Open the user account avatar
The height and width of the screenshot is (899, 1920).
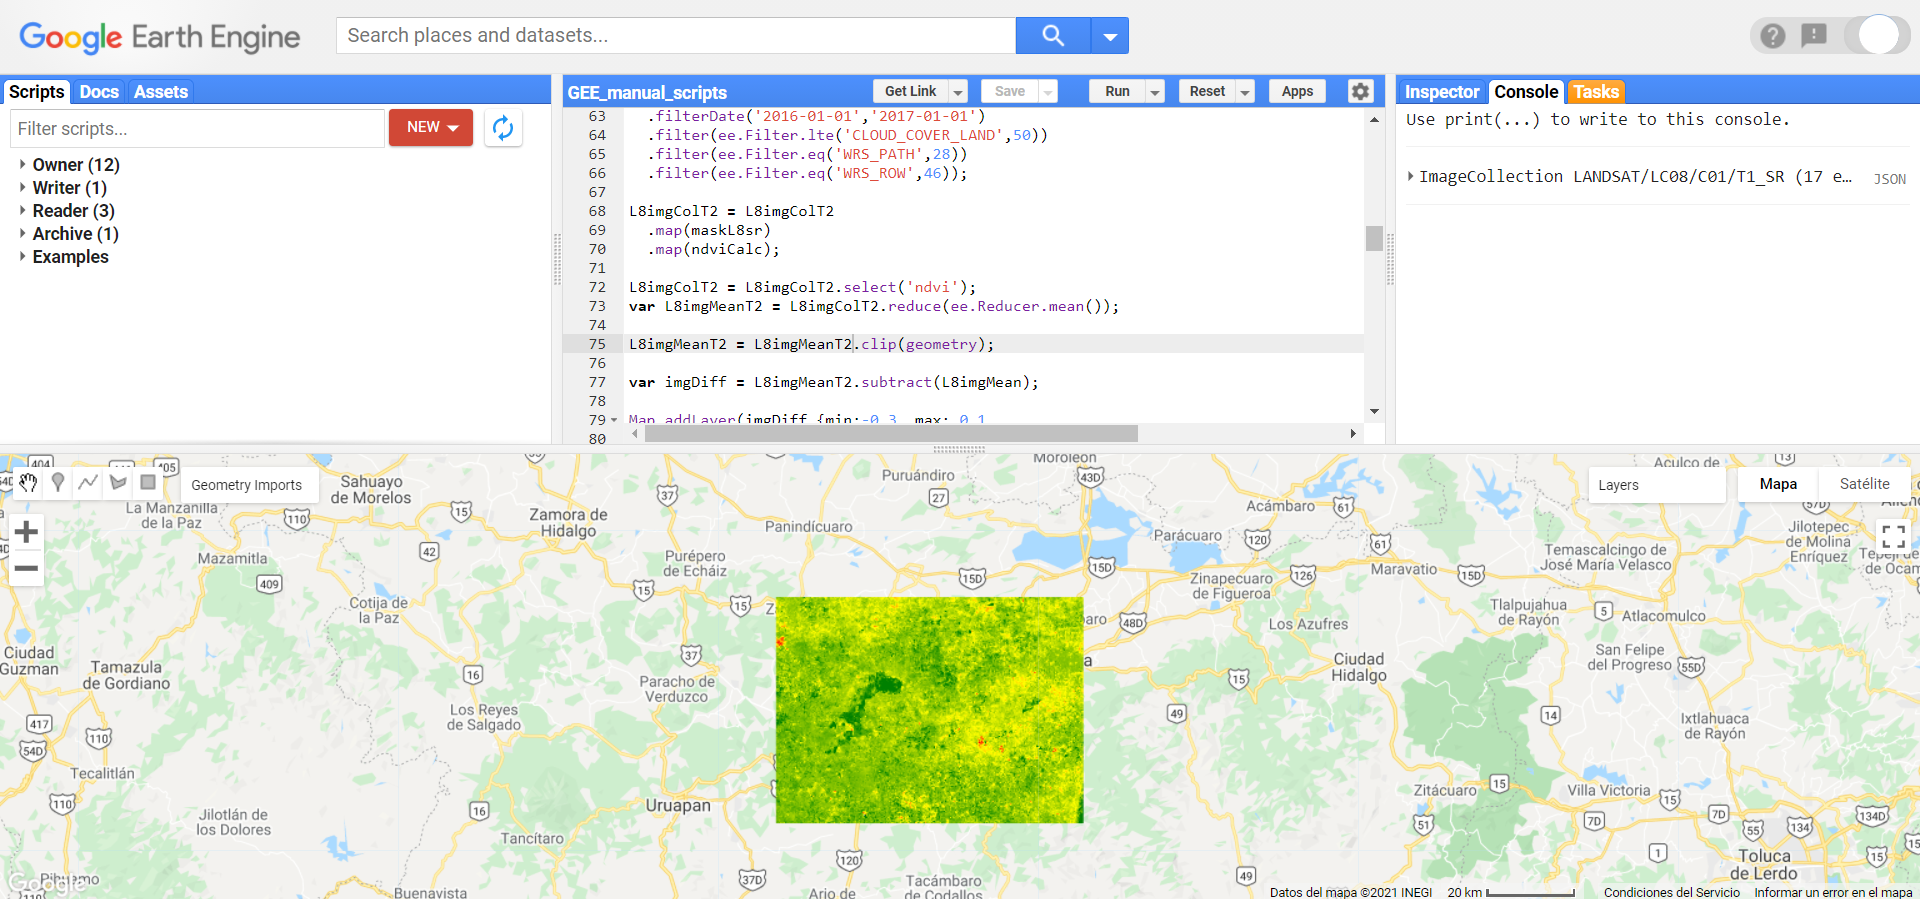[x=1879, y=36]
